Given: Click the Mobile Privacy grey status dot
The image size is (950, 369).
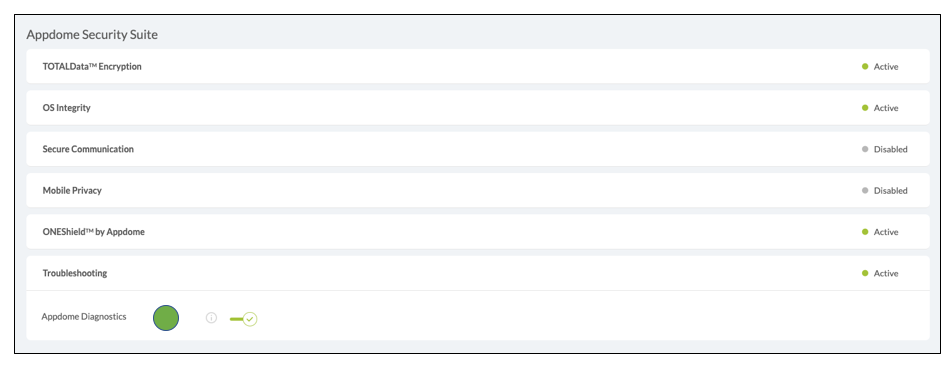Looking at the screenshot, I should coord(865,190).
